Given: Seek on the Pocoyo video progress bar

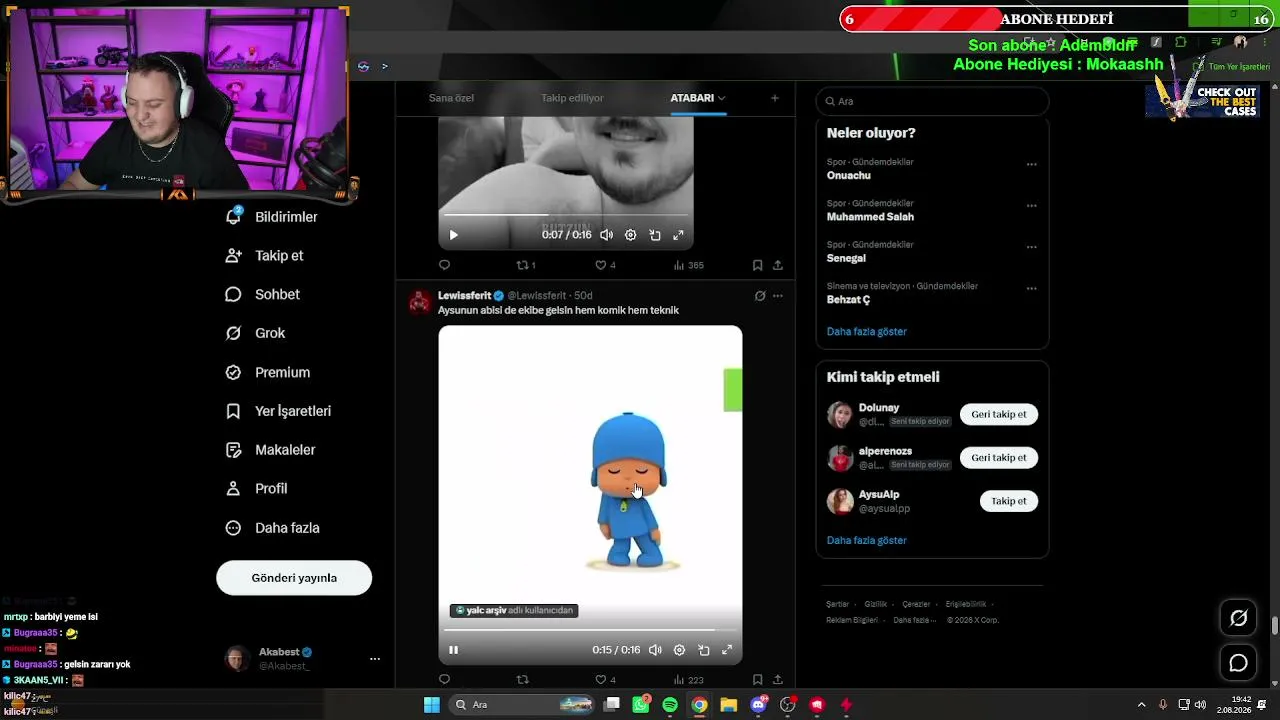Looking at the screenshot, I should point(590,630).
